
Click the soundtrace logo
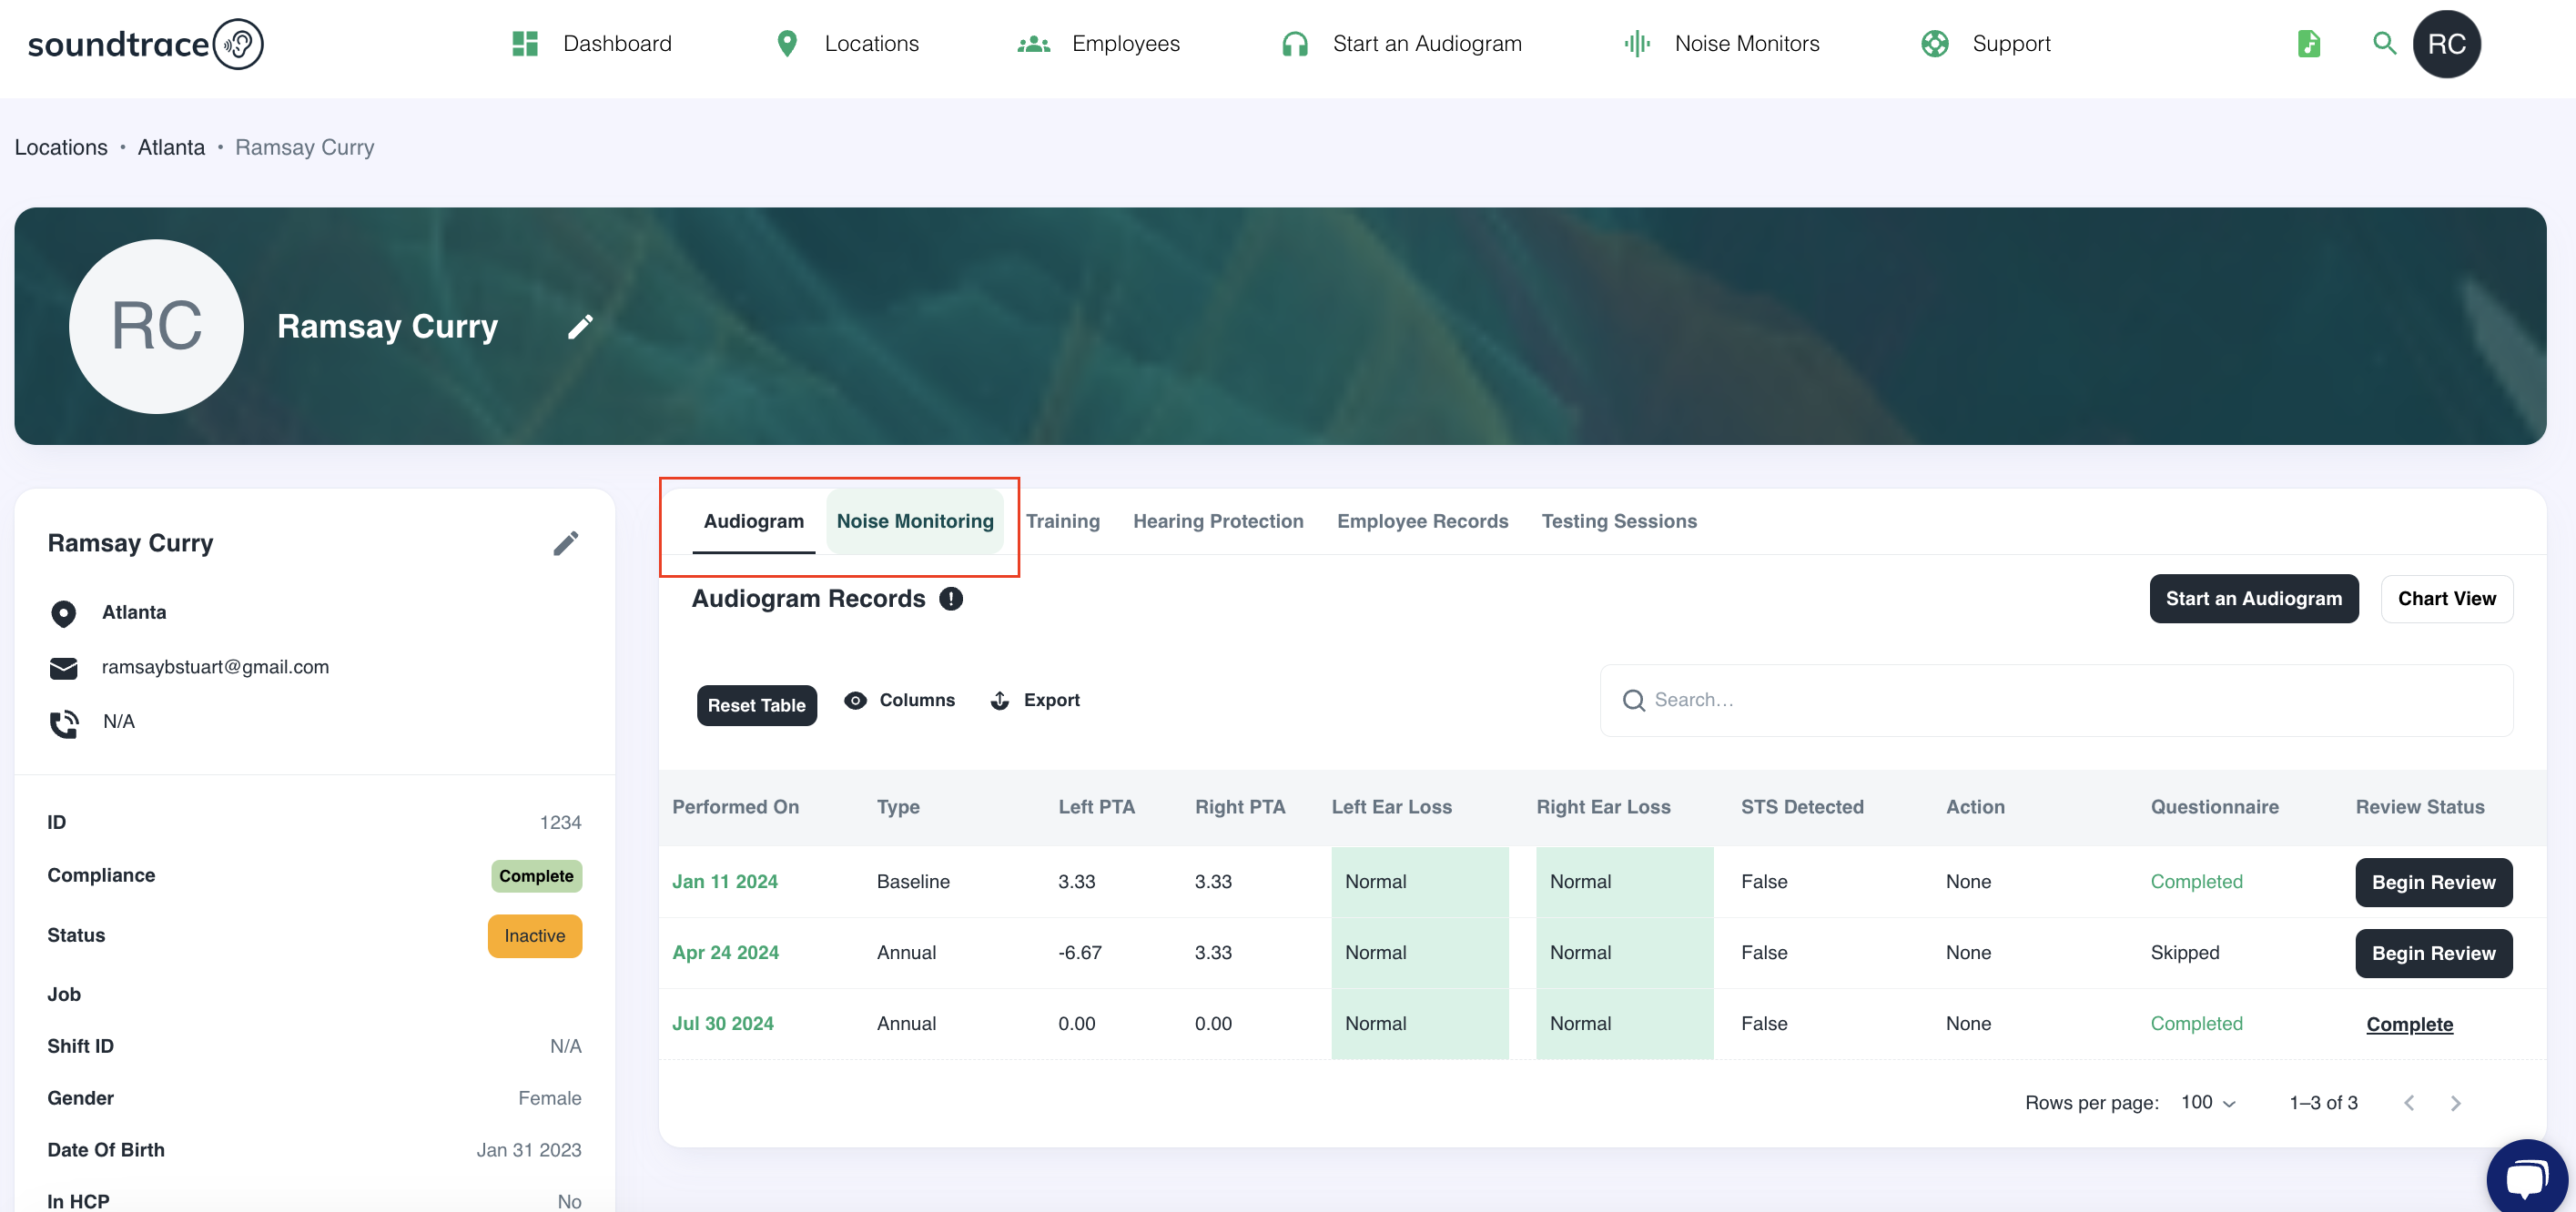[145, 44]
